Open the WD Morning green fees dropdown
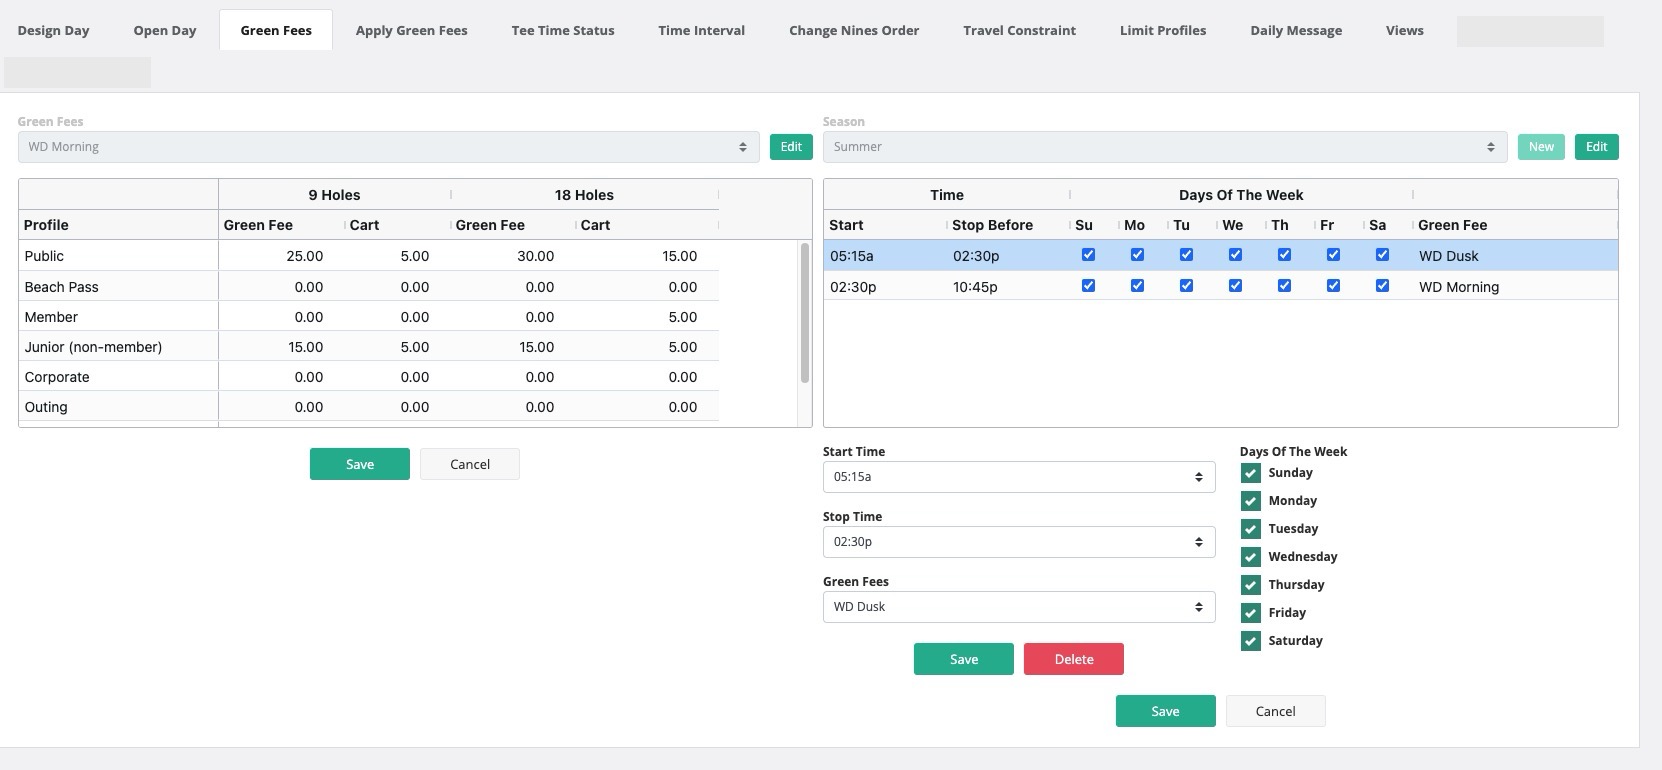 coord(388,147)
